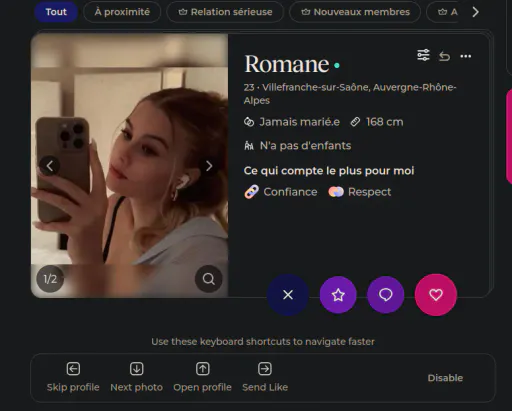The width and height of the screenshot is (512, 411).
Task: Add Romane to favorites with star button
Action: (338, 295)
